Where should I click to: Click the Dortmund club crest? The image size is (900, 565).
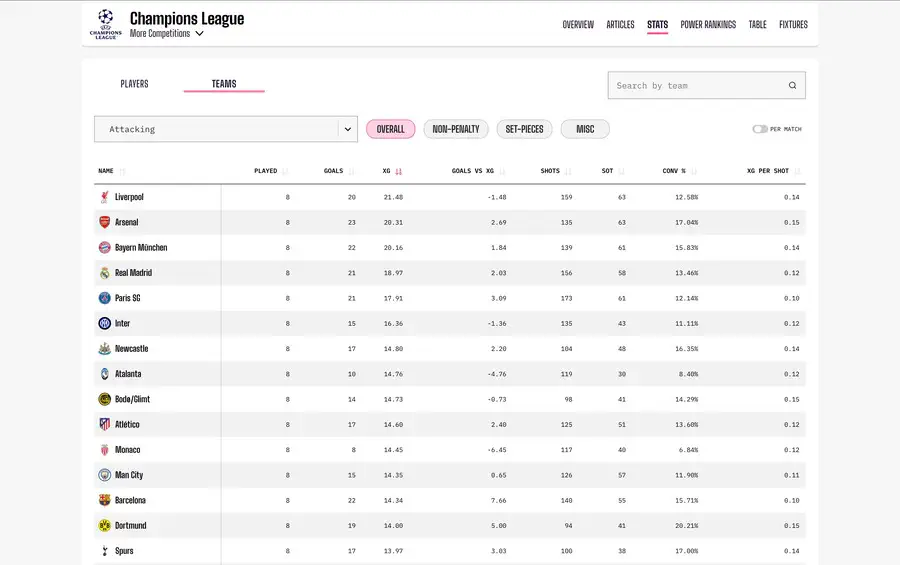pyautogui.click(x=104, y=525)
